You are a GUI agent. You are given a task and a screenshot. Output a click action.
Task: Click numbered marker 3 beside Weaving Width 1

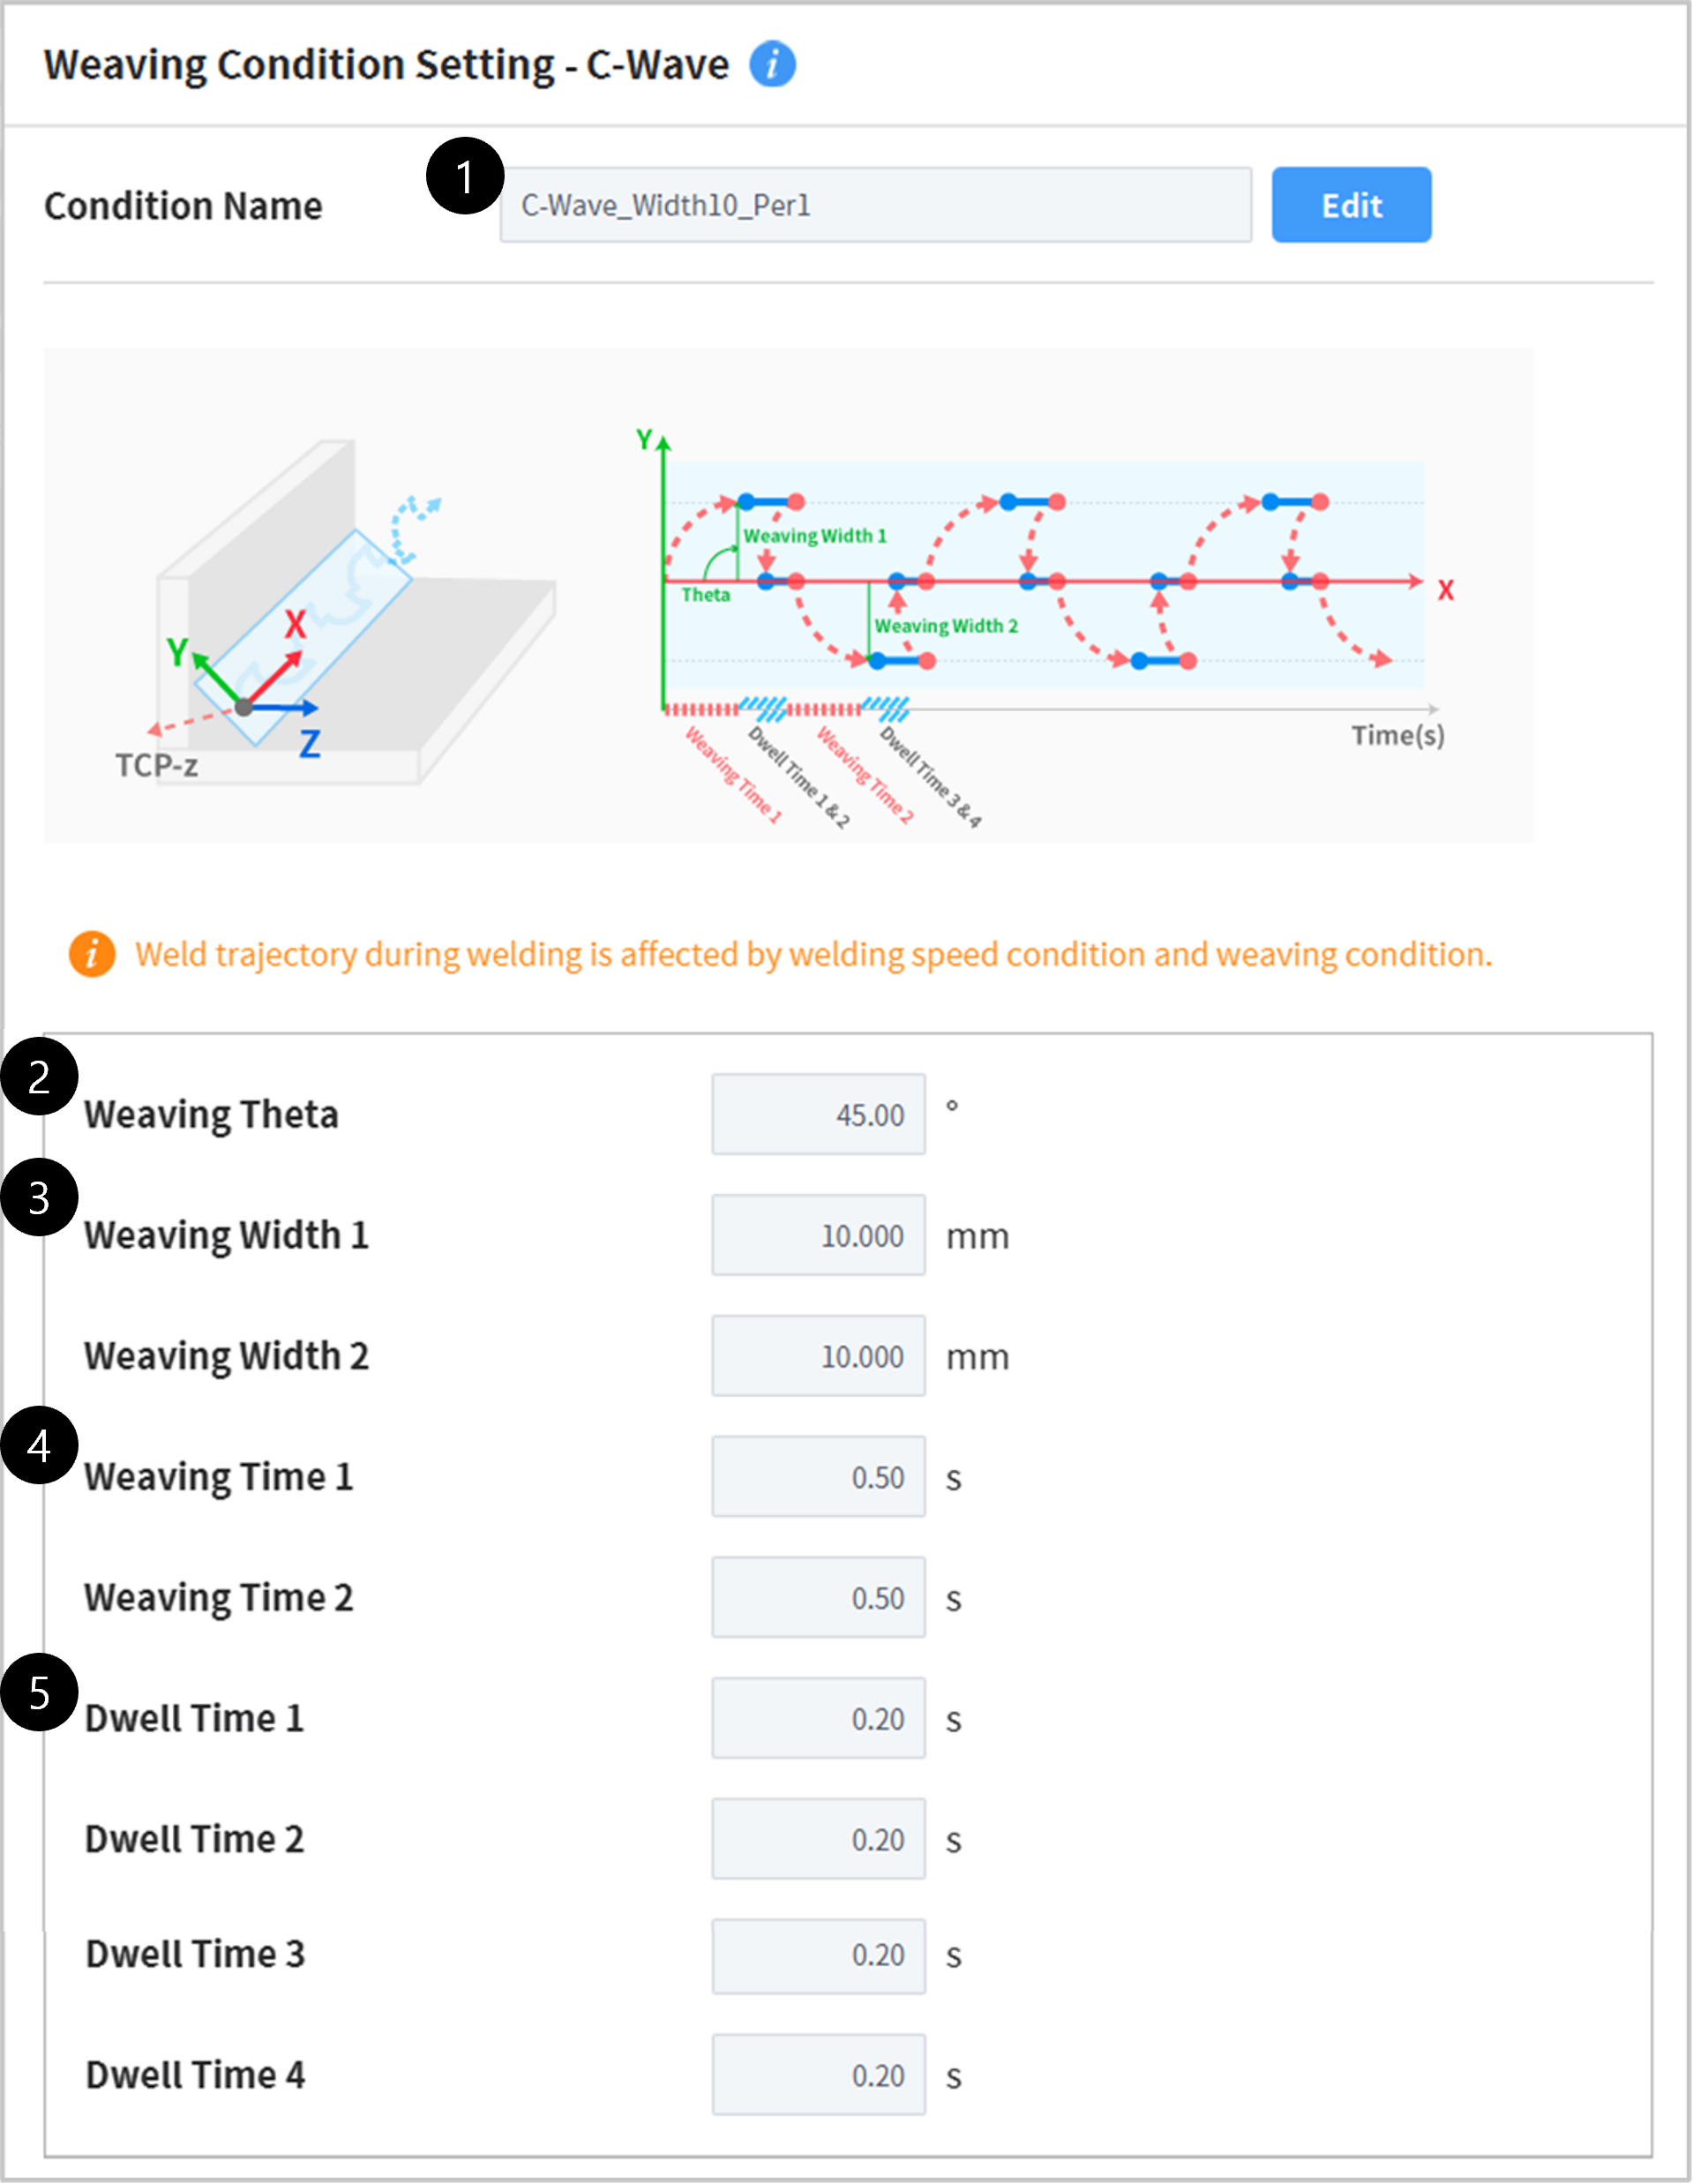point(40,1197)
